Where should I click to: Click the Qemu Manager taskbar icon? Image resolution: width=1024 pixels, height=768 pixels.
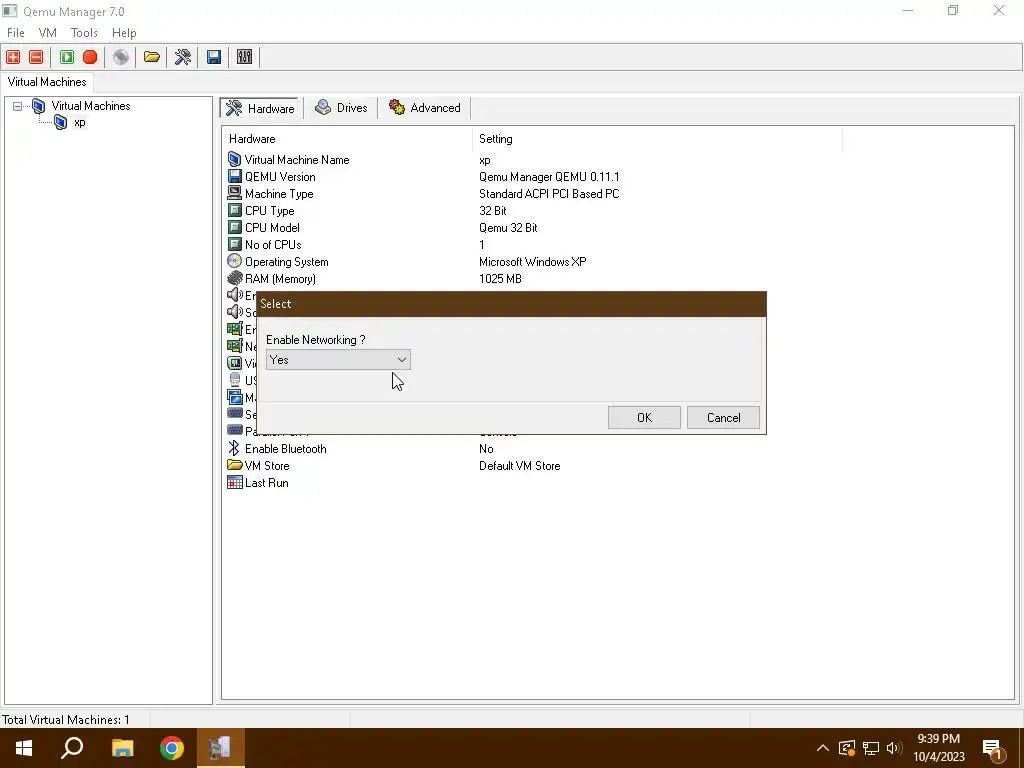pyautogui.click(x=220, y=748)
